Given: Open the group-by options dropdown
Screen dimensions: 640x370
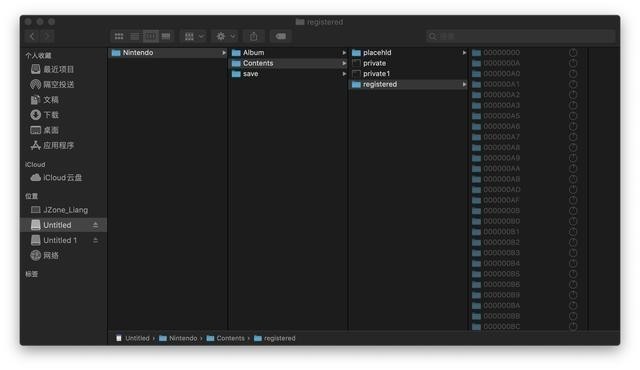Looking at the screenshot, I should click(194, 36).
